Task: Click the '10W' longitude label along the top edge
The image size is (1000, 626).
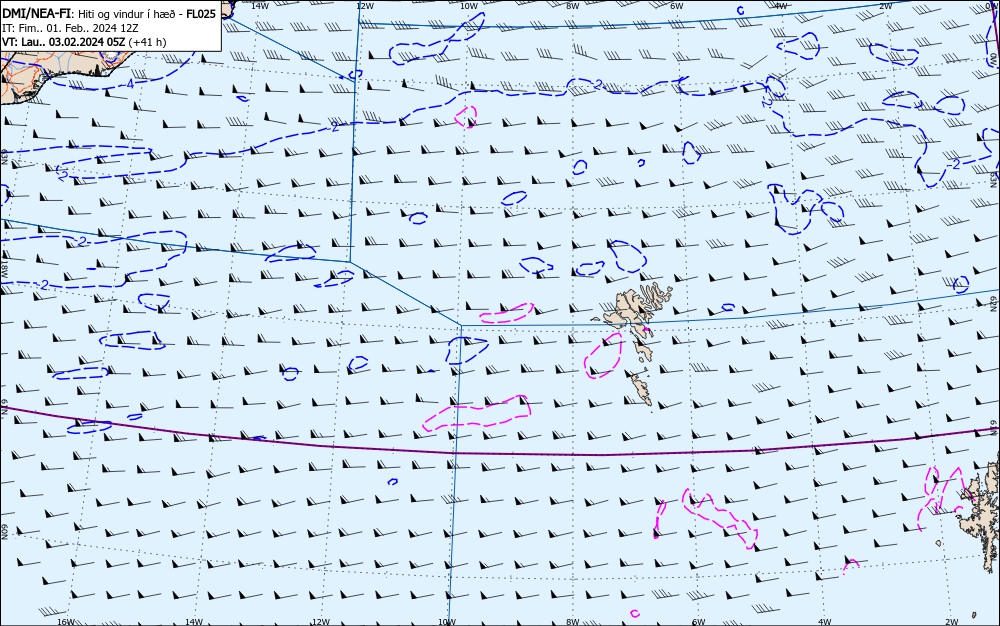Action: click(x=469, y=6)
